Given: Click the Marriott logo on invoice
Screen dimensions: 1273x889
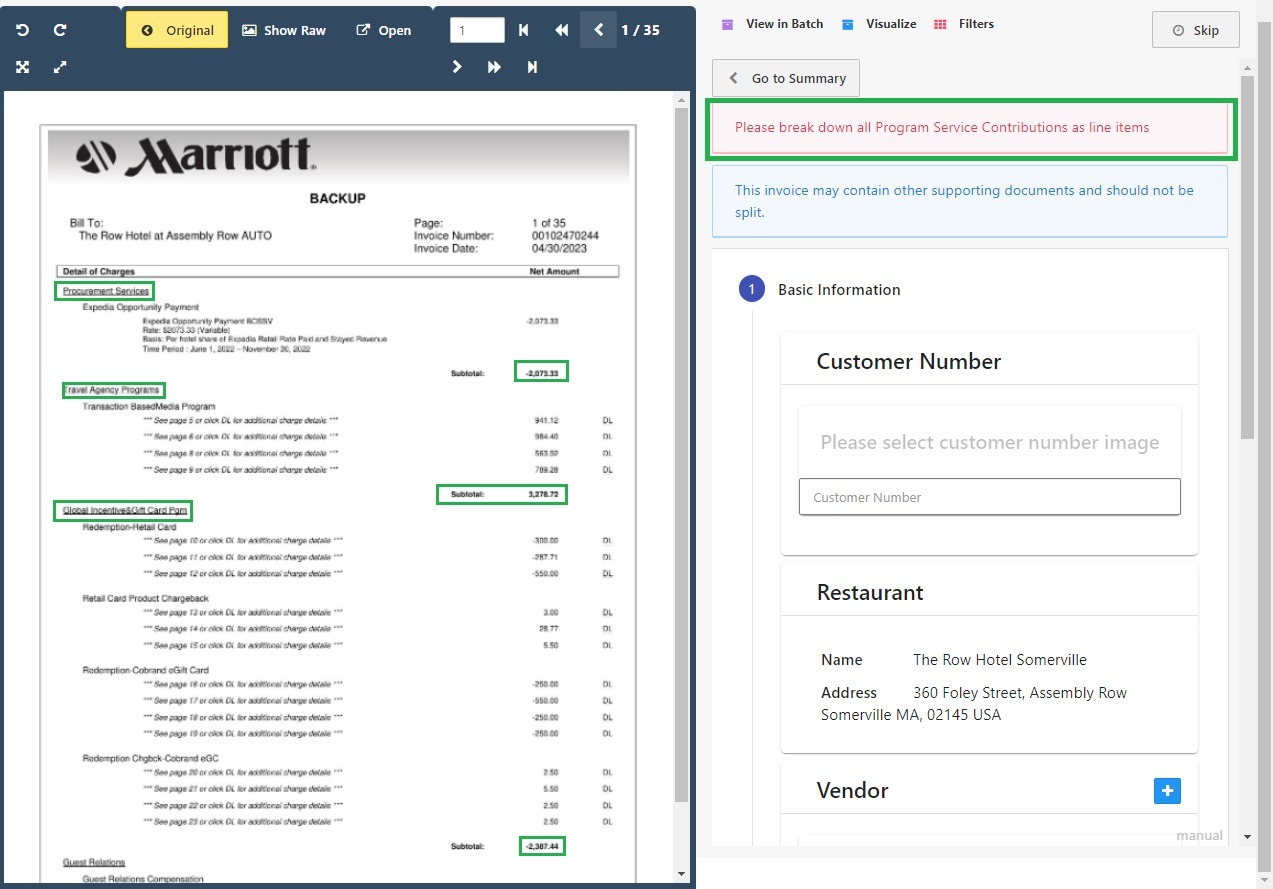Looking at the screenshot, I should [197, 156].
